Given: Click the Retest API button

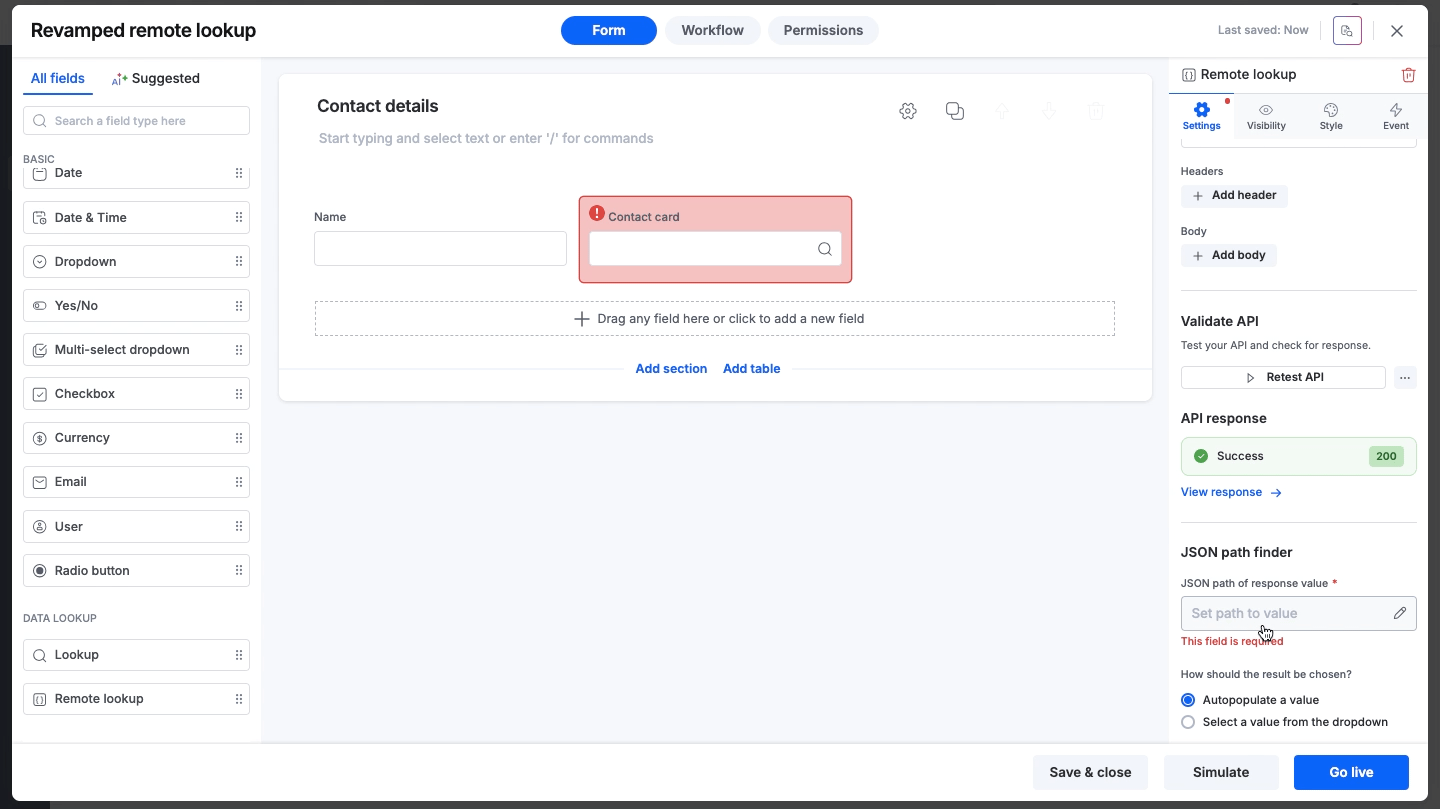Looking at the screenshot, I should click(1283, 377).
